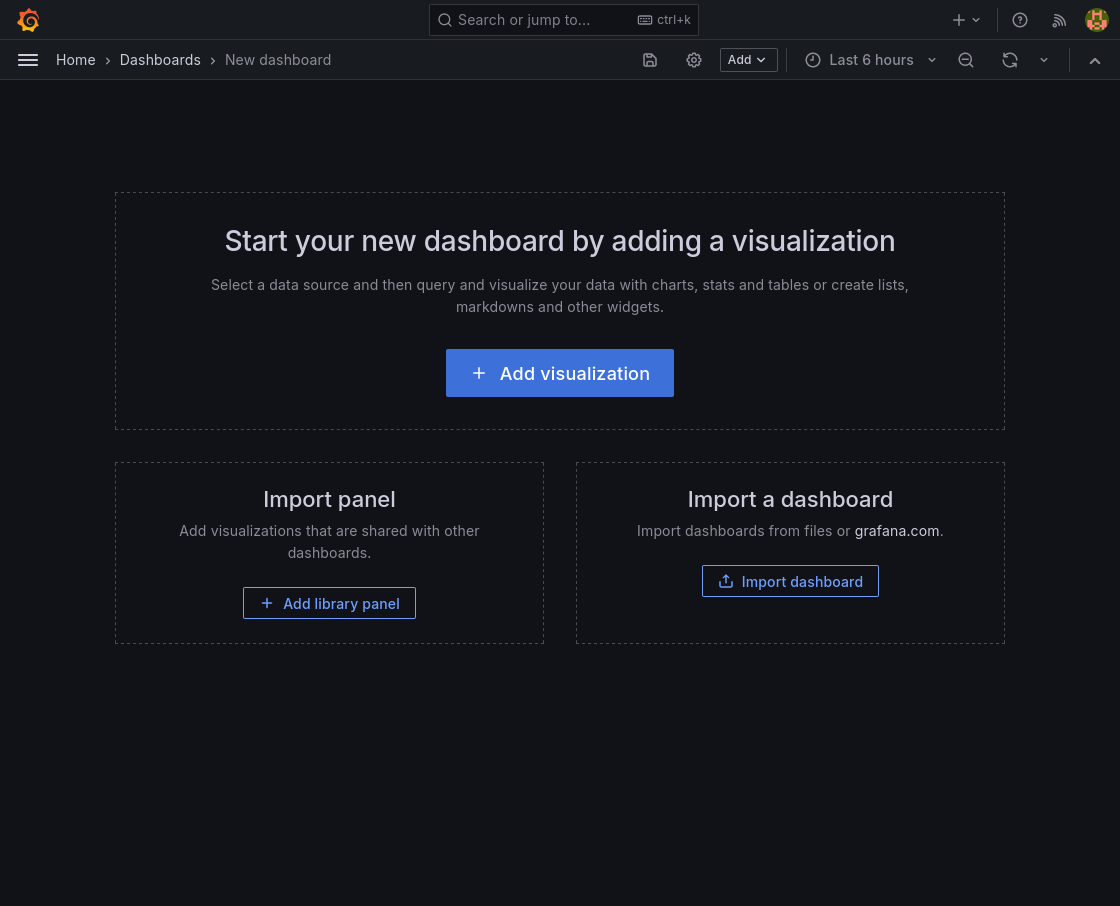Open the hamburger navigation menu
This screenshot has width=1120, height=906.
(x=28, y=60)
